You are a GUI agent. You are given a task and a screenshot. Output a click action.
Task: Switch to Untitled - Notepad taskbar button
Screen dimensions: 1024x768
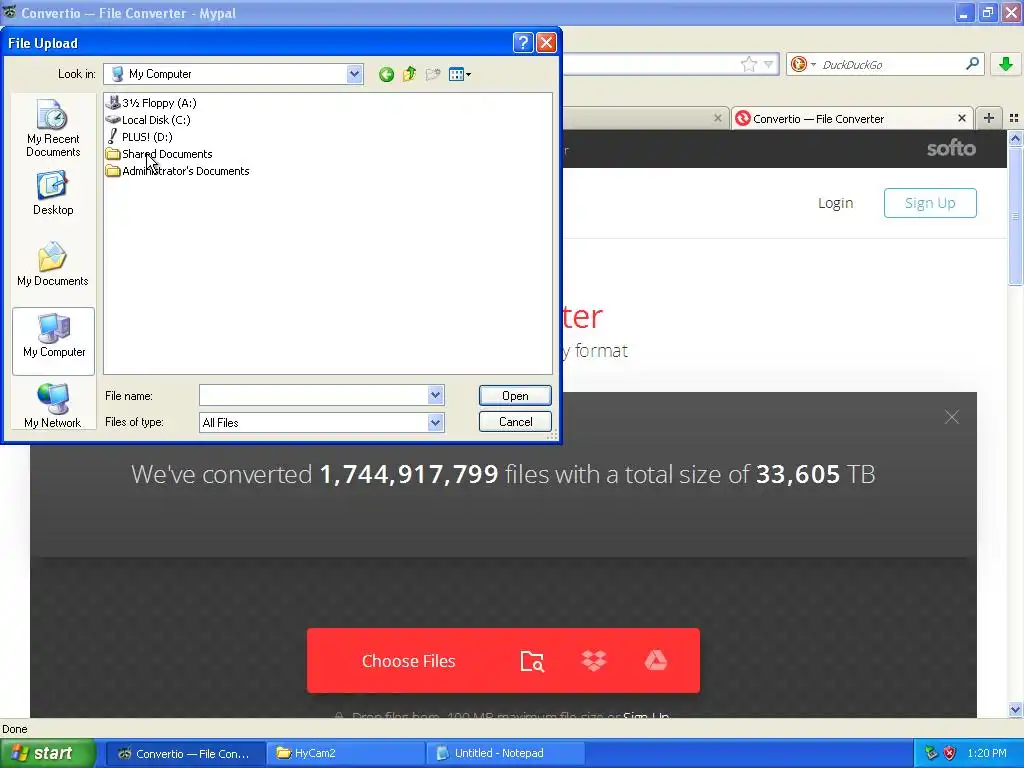click(x=505, y=754)
